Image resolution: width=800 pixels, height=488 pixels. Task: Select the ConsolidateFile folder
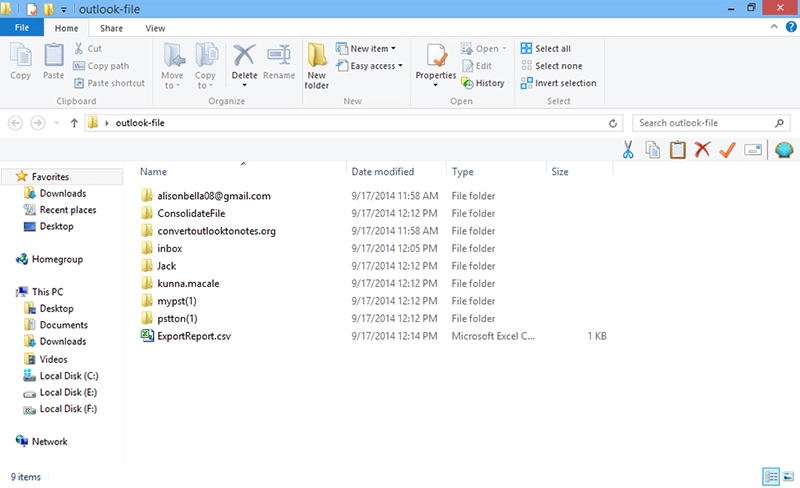pyautogui.click(x=191, y=213)
